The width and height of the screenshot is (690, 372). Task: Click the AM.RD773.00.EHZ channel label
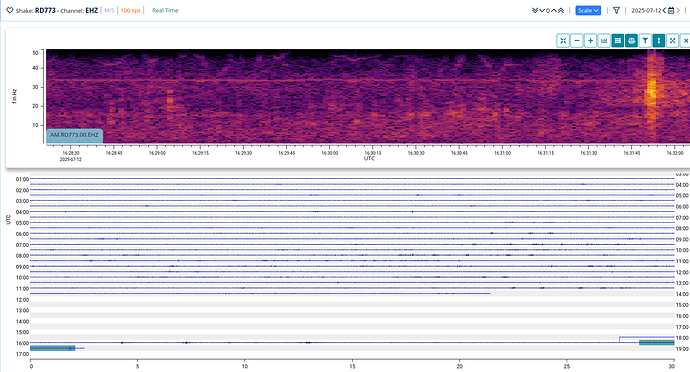click(x=74, y=135)
